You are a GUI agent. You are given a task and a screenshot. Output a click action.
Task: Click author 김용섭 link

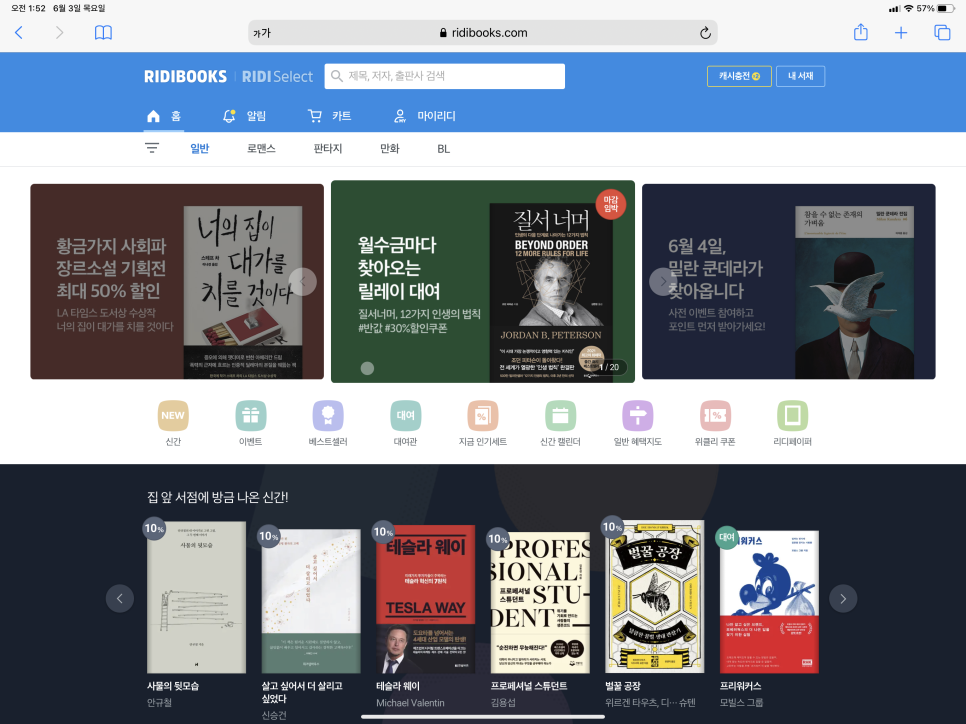pos(503,702)
